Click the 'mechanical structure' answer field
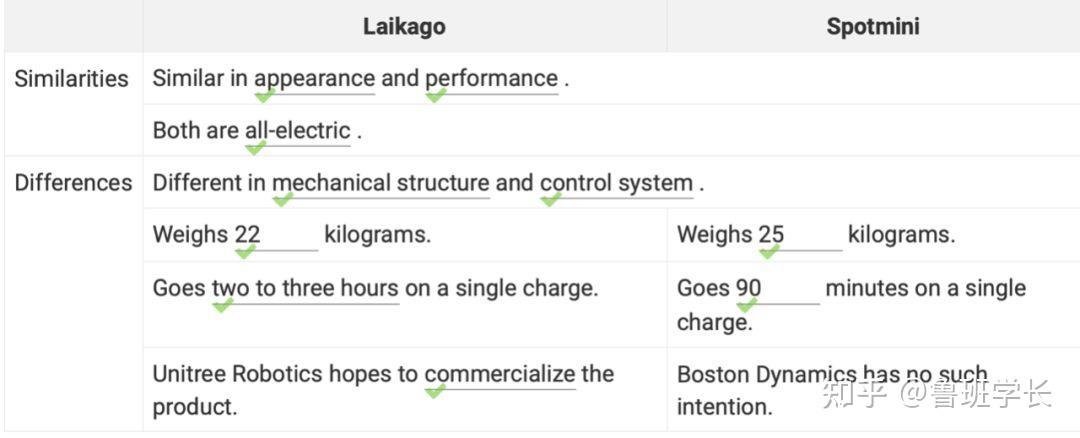This screenshot has width=1080, height=438. tap(381, 183)
